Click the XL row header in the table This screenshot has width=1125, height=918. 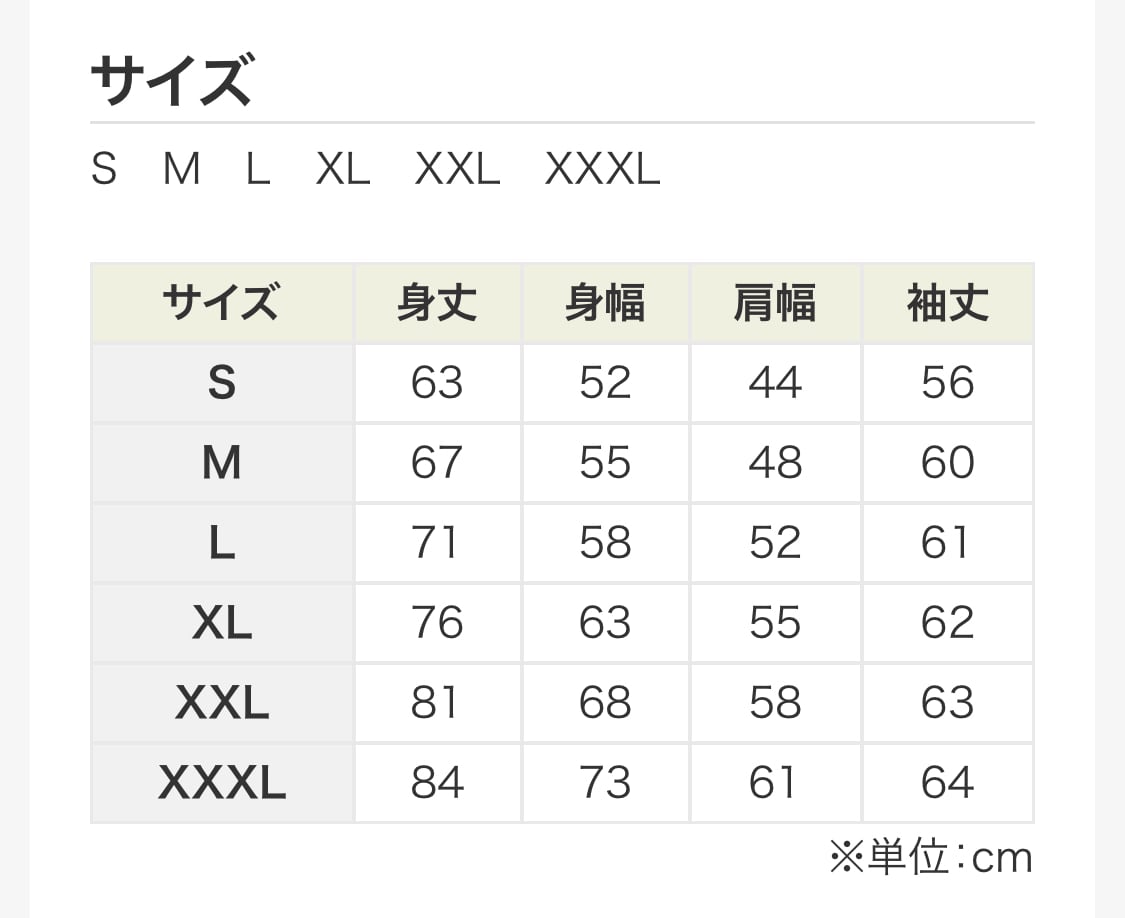point(221,623)
